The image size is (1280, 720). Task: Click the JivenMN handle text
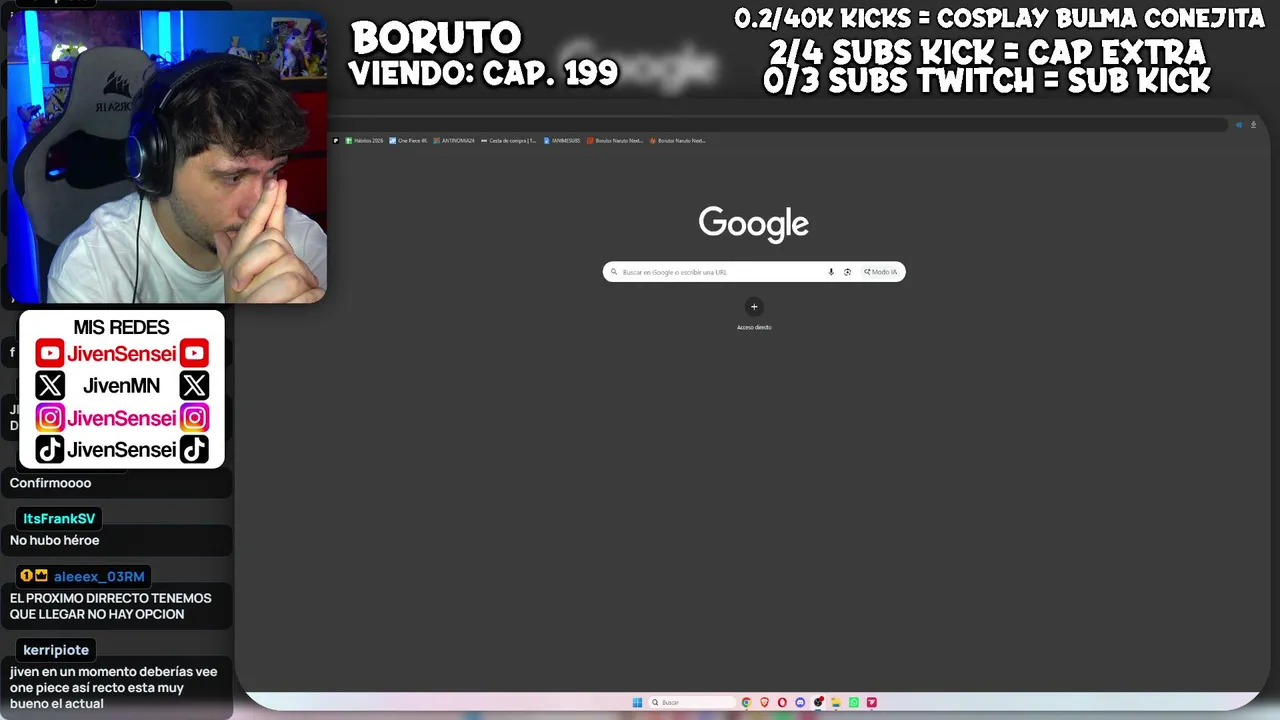122,385
